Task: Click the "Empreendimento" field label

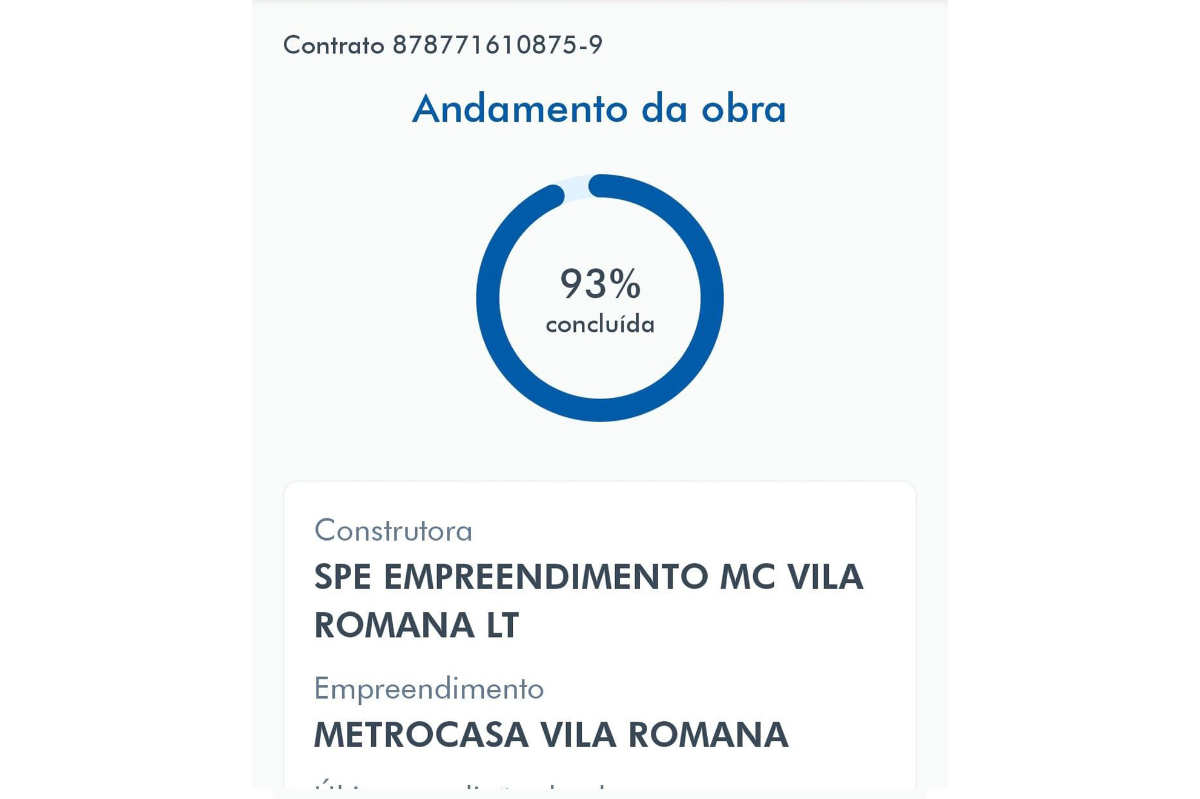Action: coord(428,688)
